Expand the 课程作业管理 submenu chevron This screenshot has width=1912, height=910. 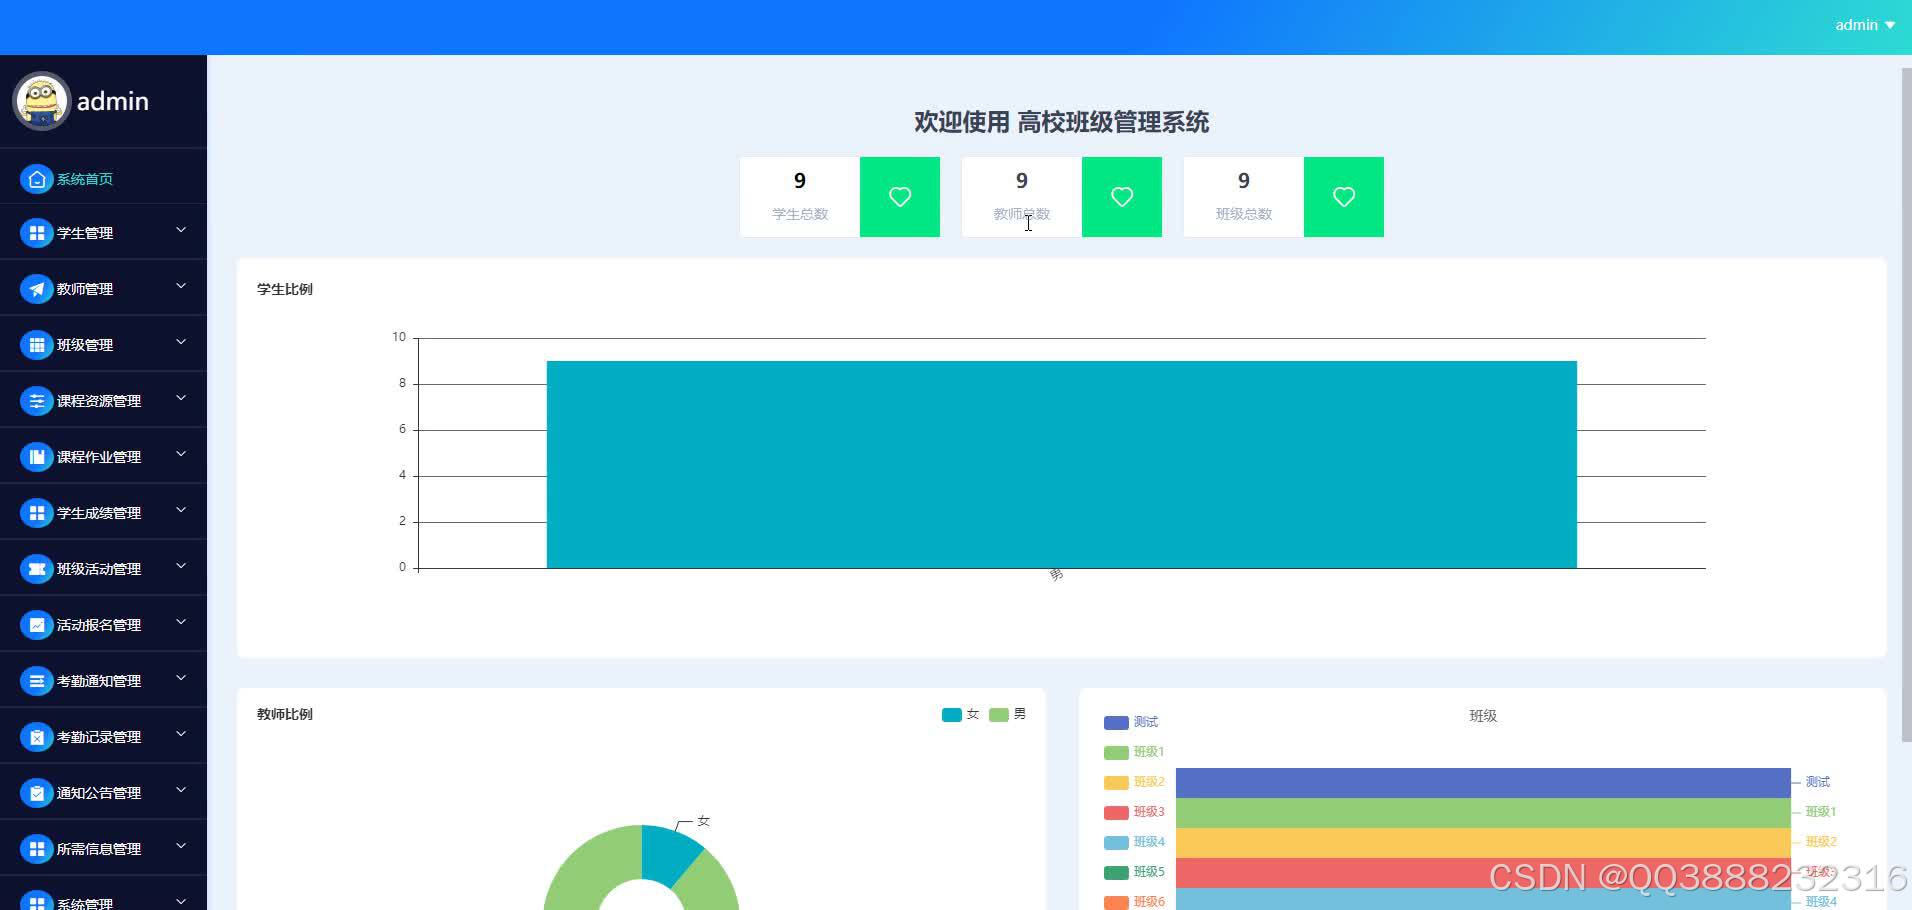pyautogui.click(x=181, y=454)
